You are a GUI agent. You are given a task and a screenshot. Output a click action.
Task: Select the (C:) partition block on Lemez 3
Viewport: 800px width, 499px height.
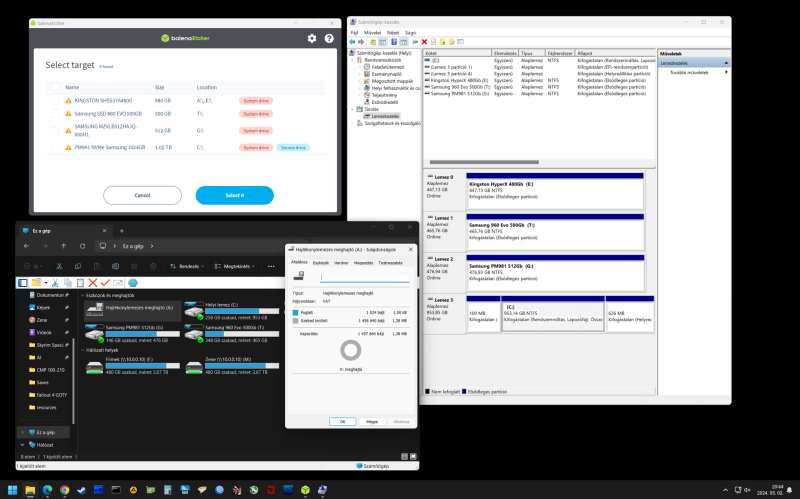tap(553, 314)
